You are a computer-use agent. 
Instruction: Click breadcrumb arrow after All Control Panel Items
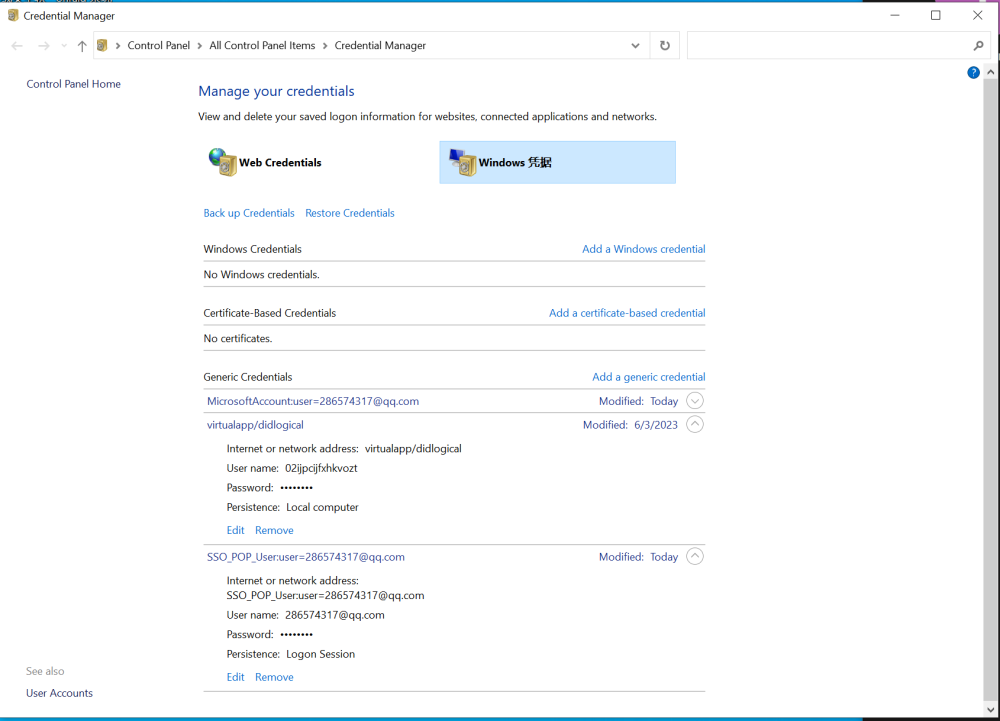point(325,45)
